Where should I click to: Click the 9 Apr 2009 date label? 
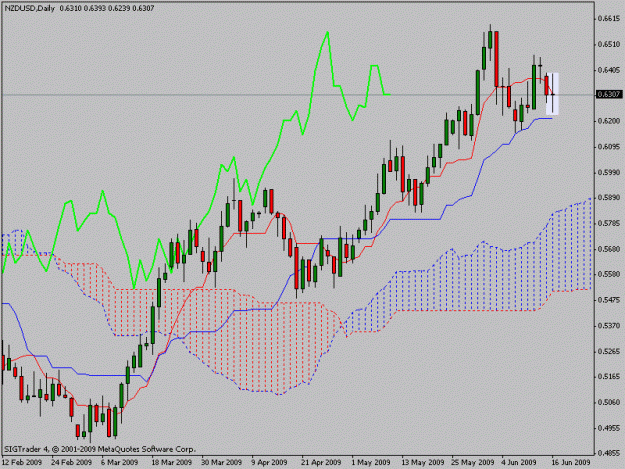click(x=269, y=463)
